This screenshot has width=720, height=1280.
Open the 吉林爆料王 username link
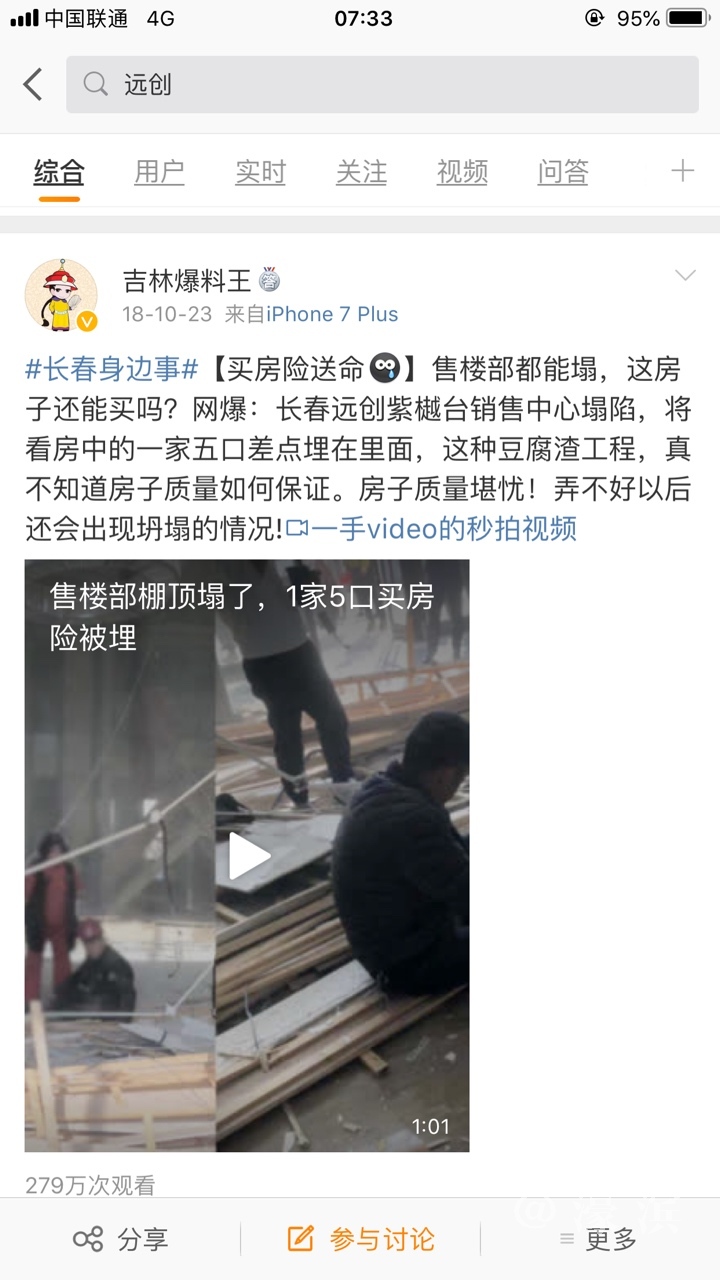tap(186, 280)
